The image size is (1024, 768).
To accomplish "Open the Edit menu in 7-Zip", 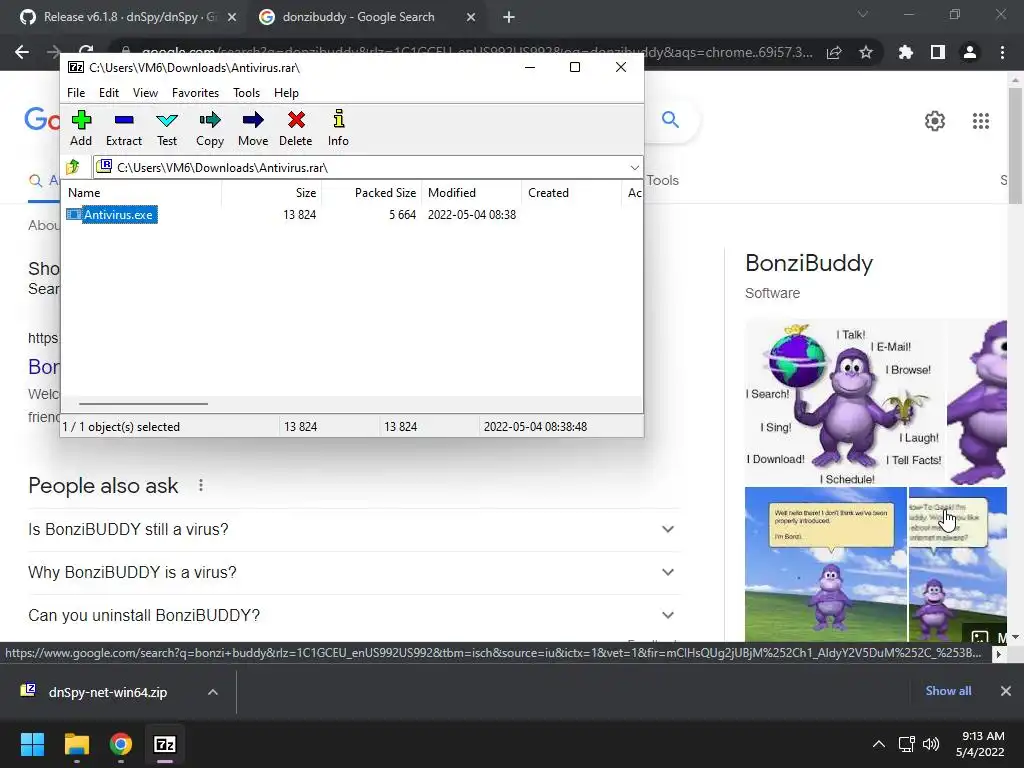I will tap(108, 93).
